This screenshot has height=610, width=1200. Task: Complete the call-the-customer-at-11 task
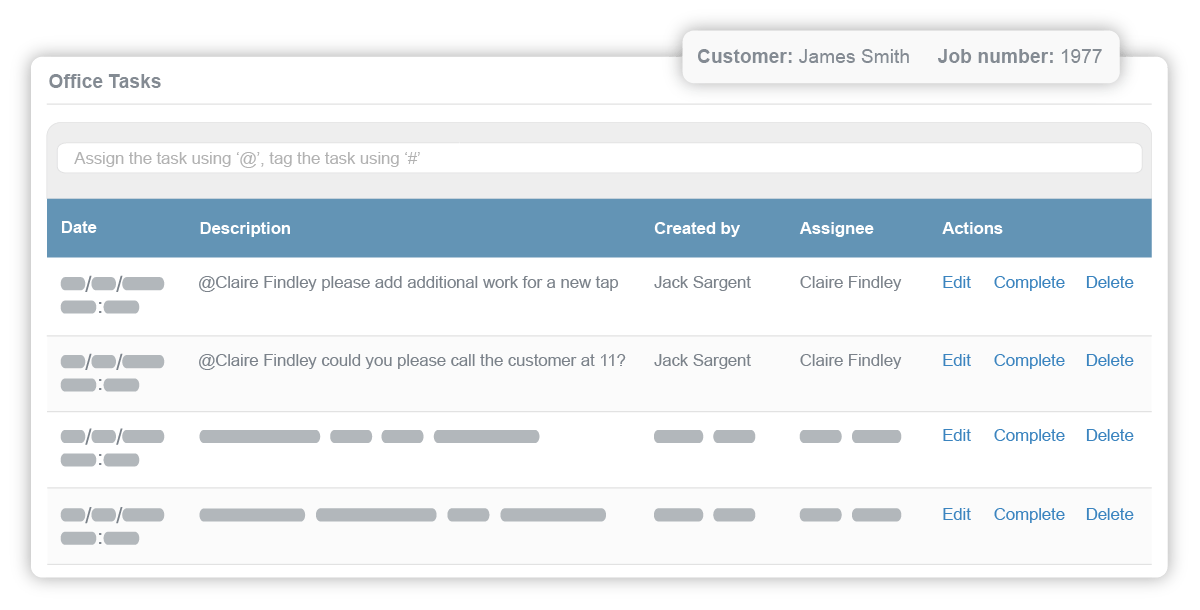(x=1029, y=360)
